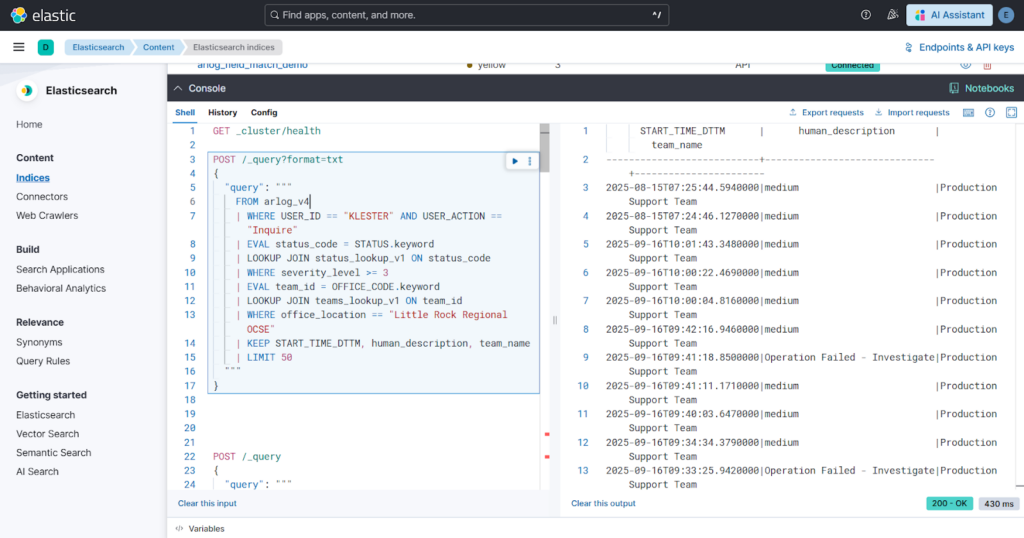Open the Help menu icon
The width and height of the screenshot is (1024, 538).
coord(866,15)
